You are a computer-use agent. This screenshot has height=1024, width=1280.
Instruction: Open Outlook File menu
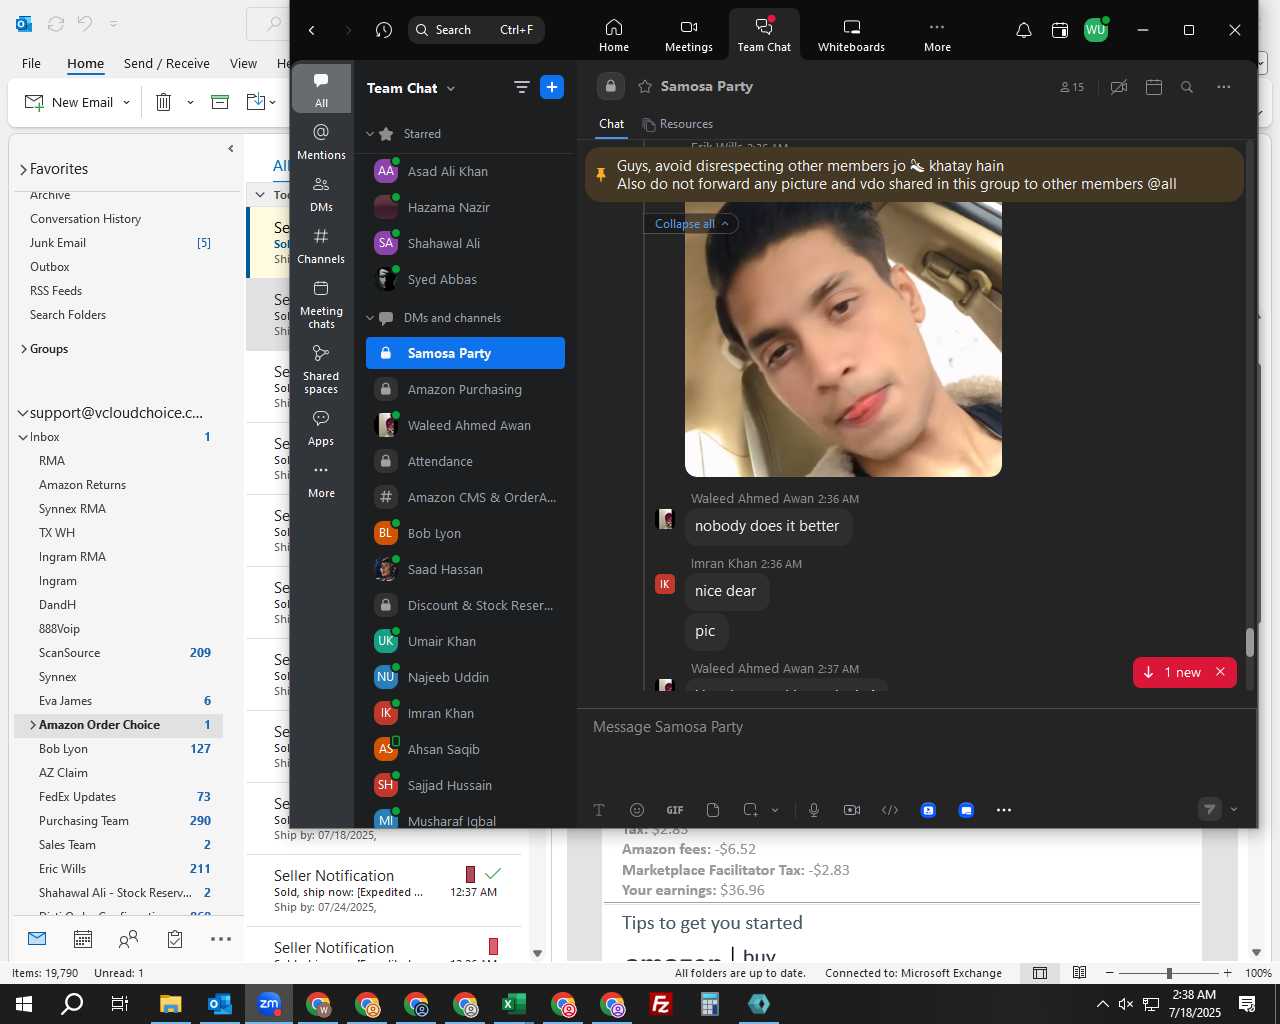[x=31, y=63]
